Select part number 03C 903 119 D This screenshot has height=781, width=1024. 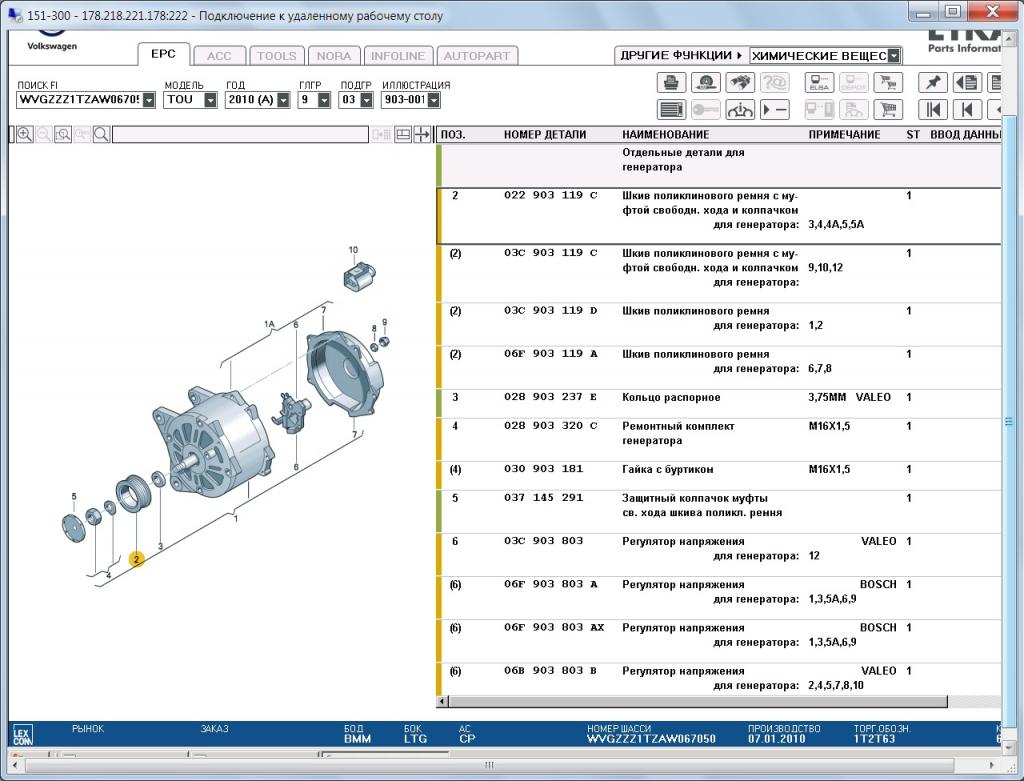pos(551,311)
